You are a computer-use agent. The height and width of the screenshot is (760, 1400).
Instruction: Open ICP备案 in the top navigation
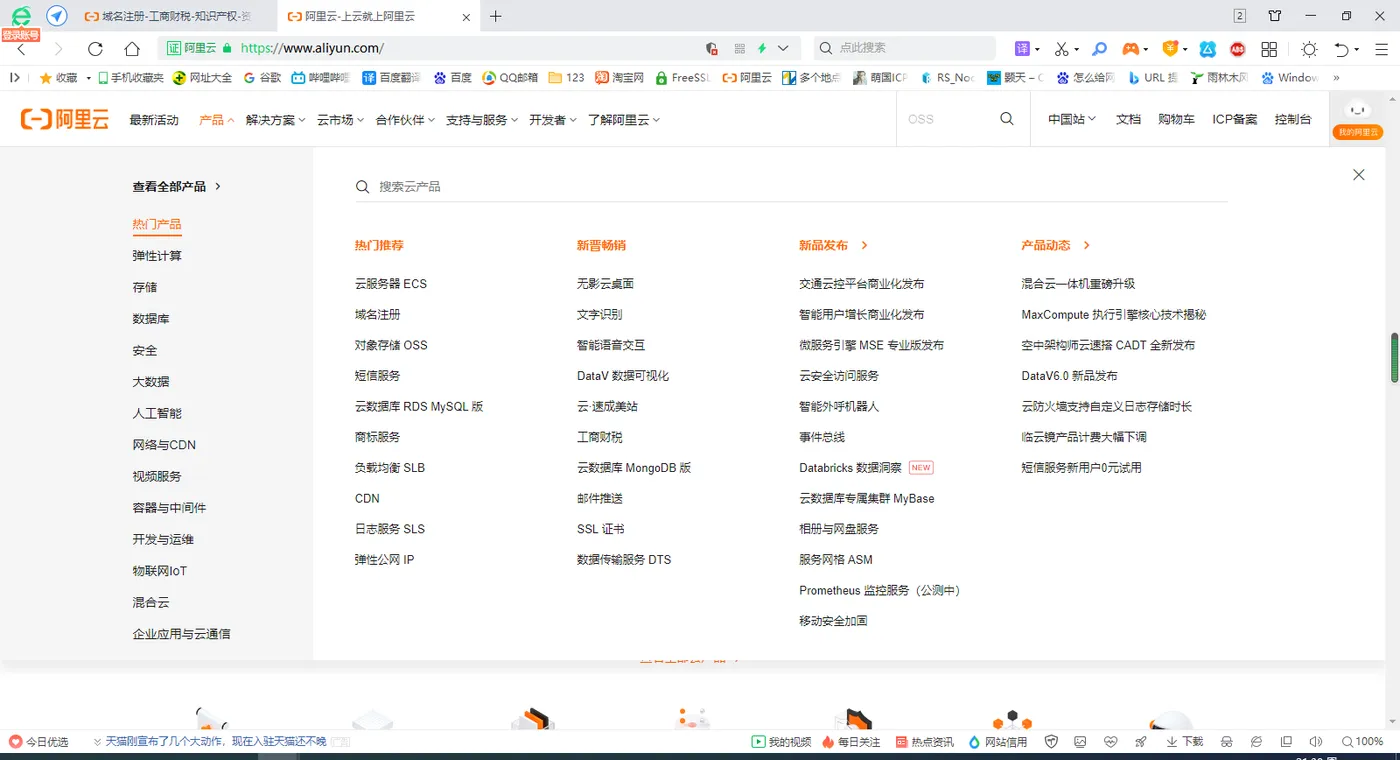[x=1235, y=119]
